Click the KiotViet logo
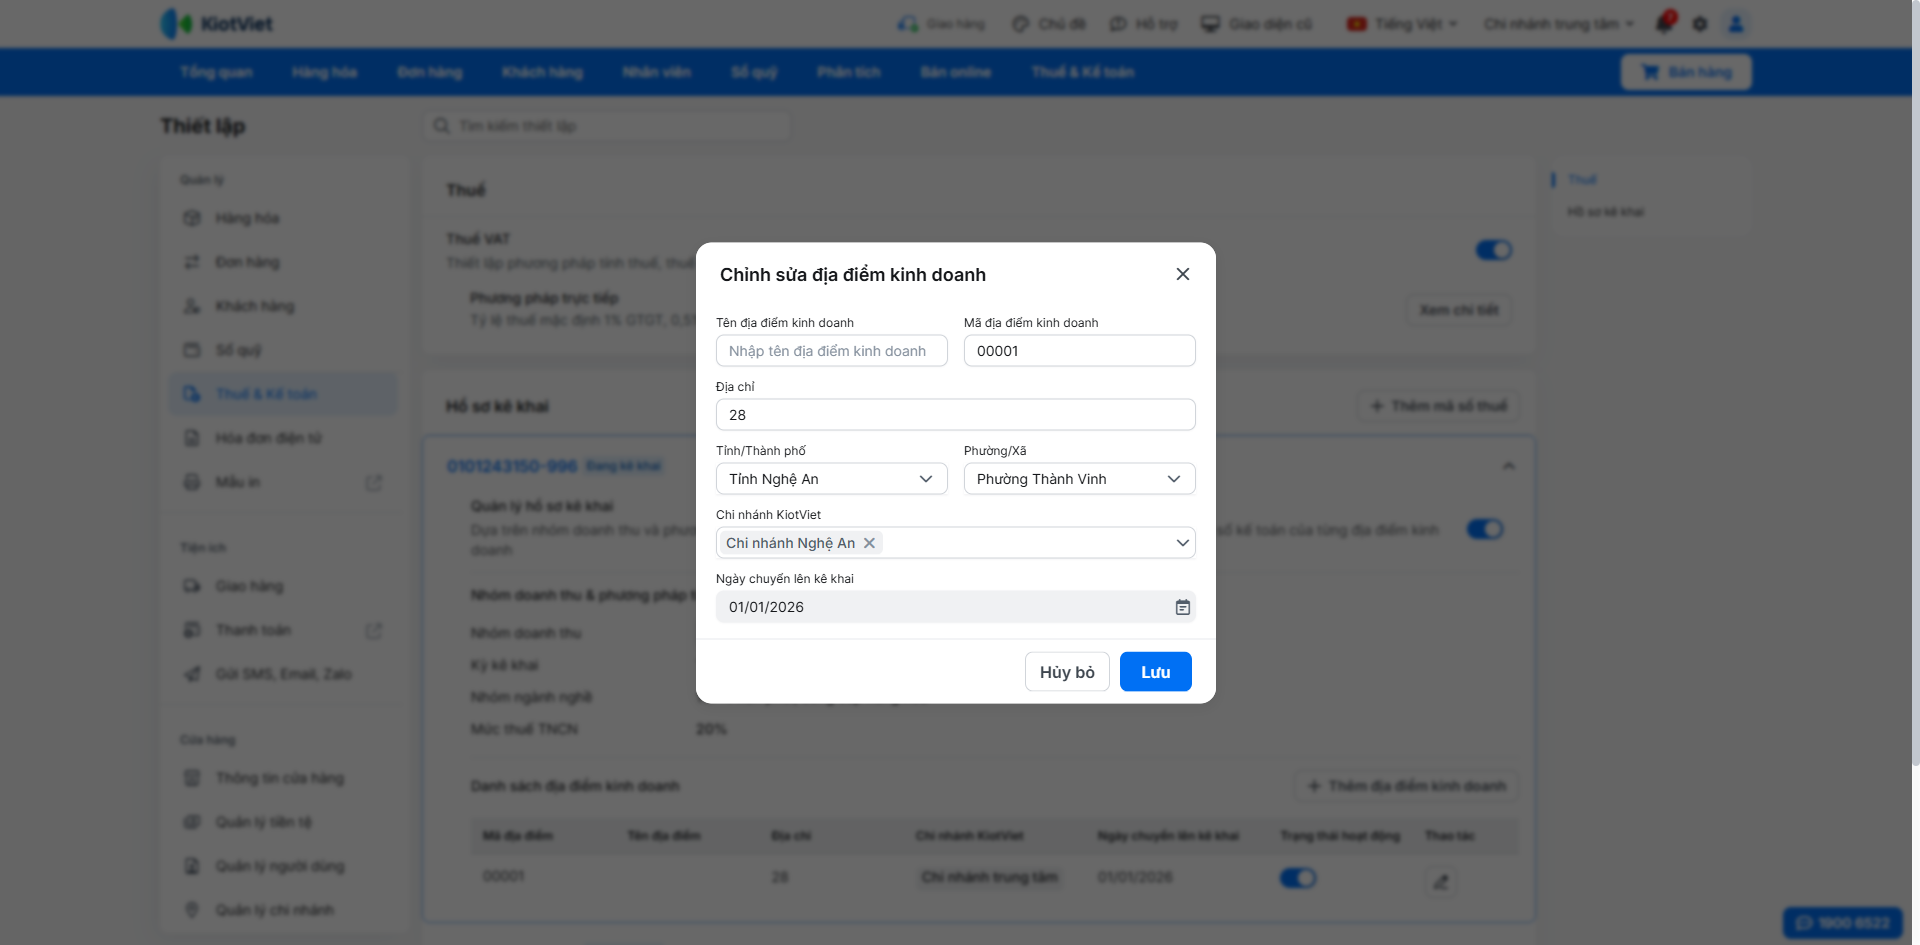Image resolution: width=1920 pixels, height=945 pixels. coord(217,23)
